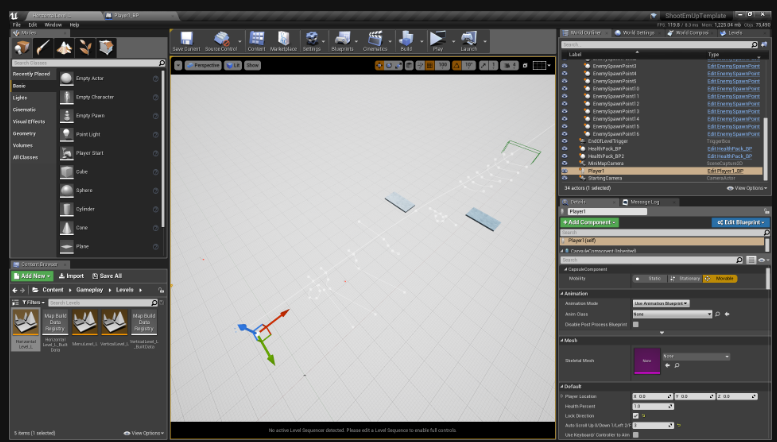
Task: Select the rotate gizmo tool in viewport
Action: coord(389,65)
